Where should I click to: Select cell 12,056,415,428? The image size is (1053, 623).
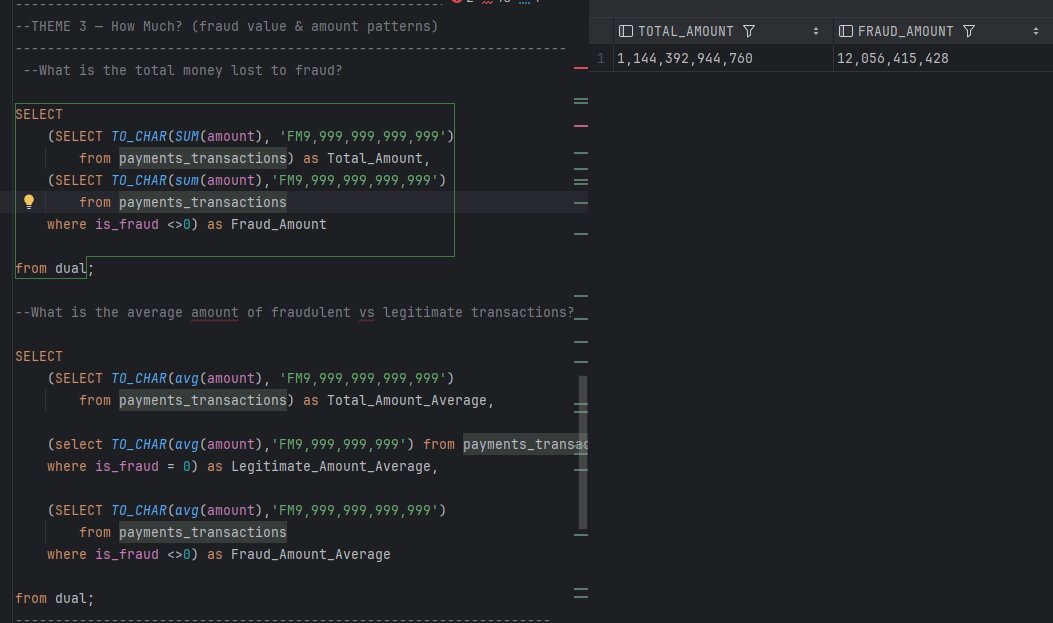(x=943, y=58)
